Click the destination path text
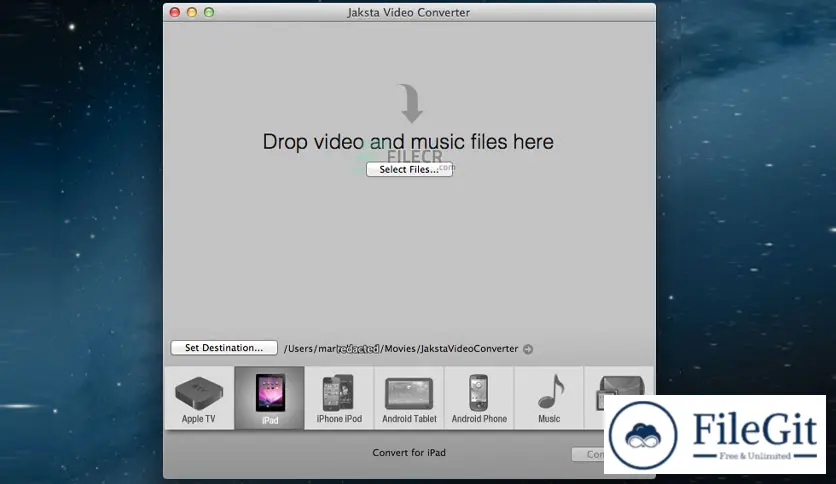Viewport: 836px width, 484px height. point(401,349)
